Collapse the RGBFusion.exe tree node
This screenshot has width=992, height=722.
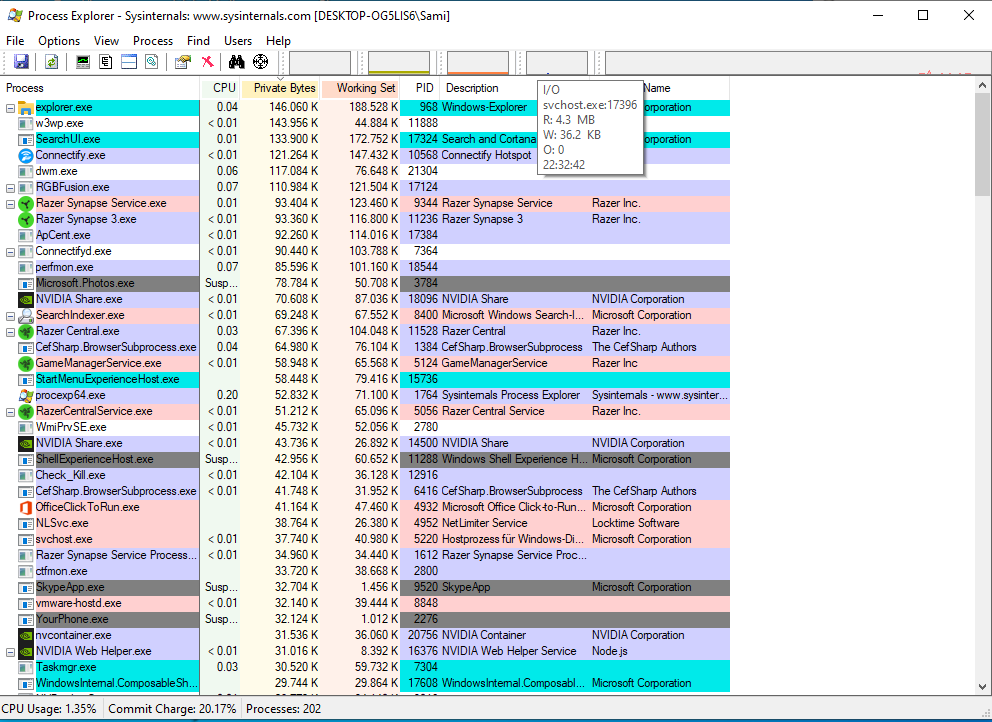(x=10, y=188)
